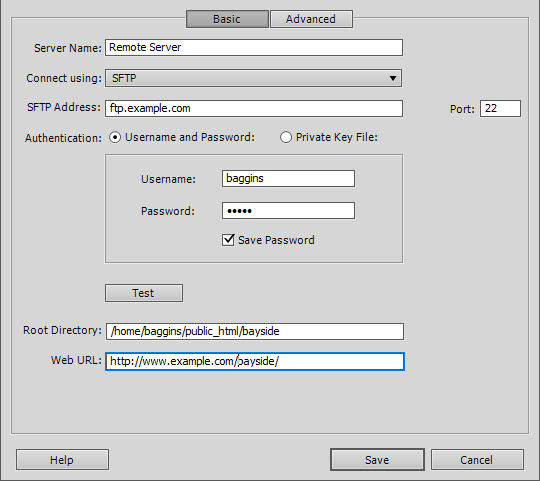Click the Connect using label

click(x=64, y=78)
